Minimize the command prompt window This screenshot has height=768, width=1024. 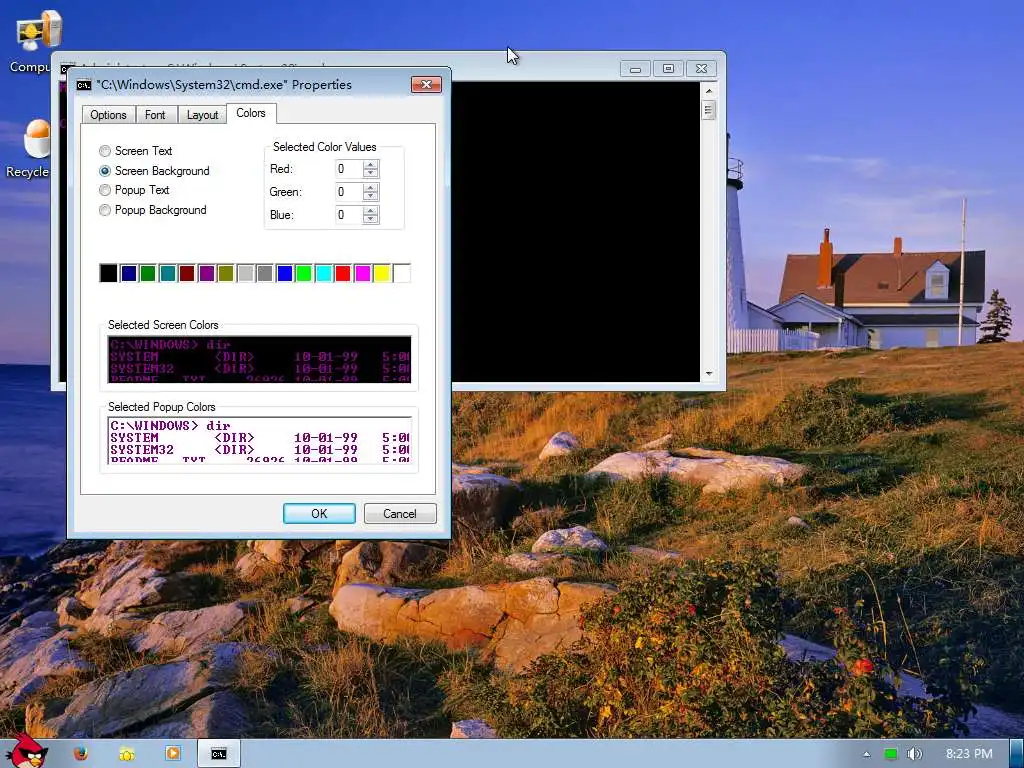pyautogui.click(x=635, y=69)
